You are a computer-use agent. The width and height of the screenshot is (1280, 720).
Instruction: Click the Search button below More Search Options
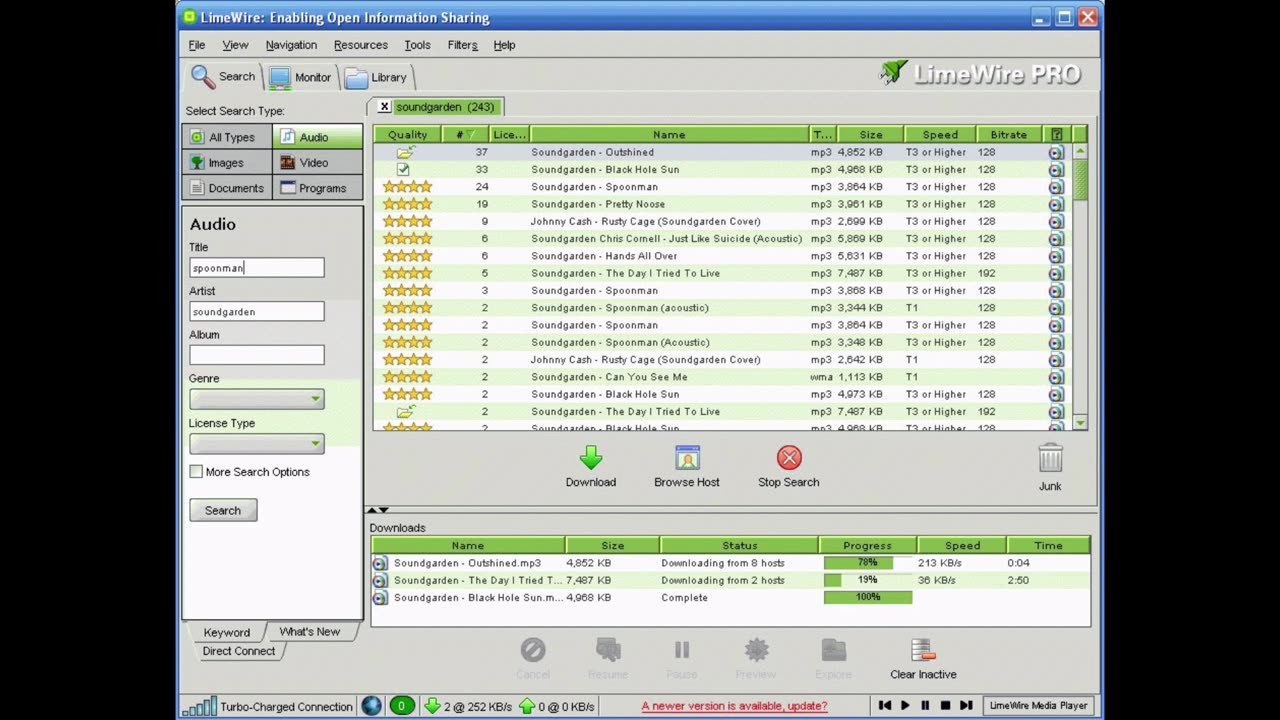[x=223, y=510]
